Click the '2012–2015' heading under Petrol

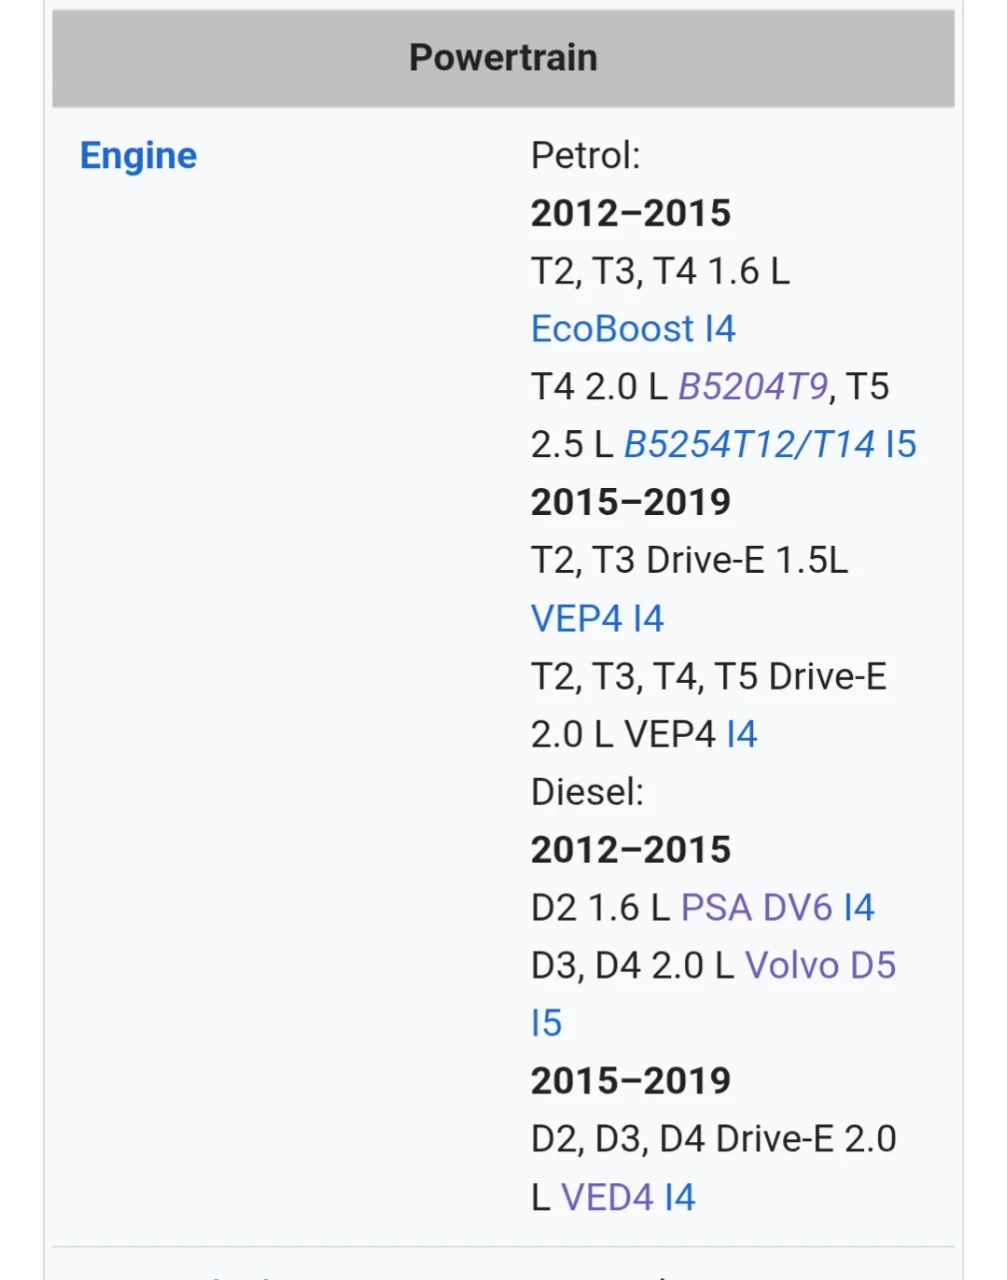(631, 214)
